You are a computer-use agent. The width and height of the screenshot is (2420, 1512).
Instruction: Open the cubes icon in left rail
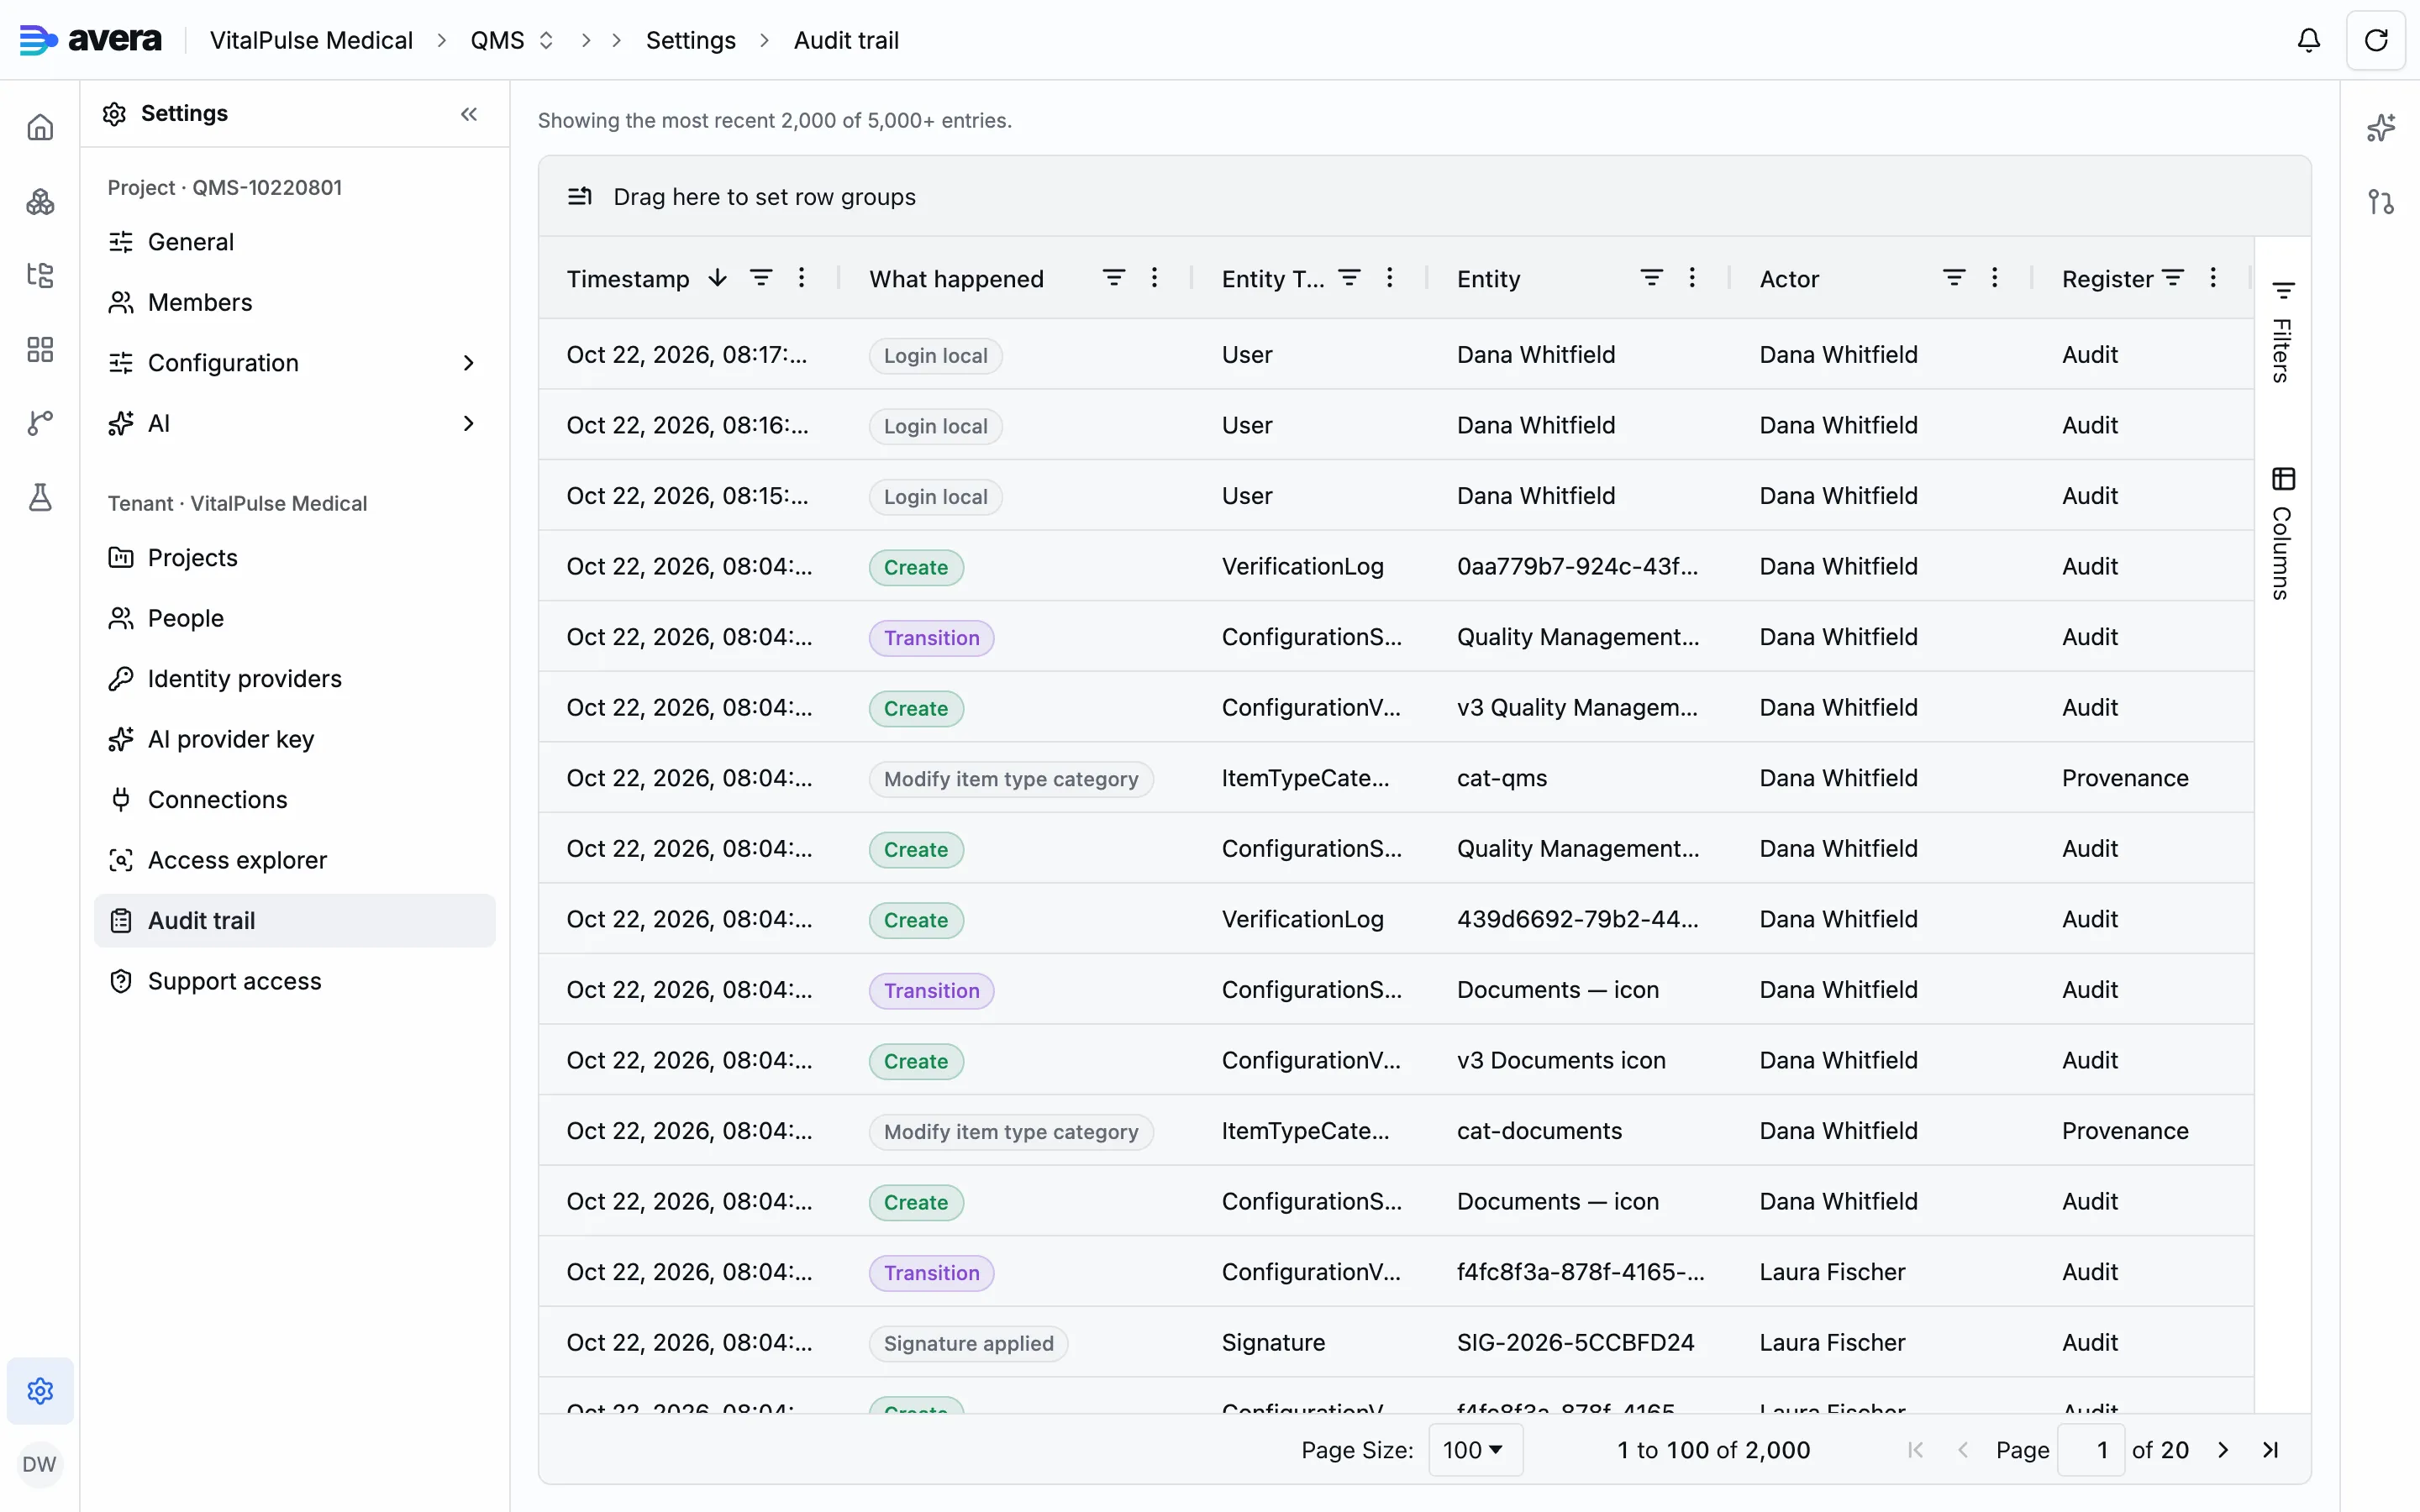pyautogui.click(x=40, y=202)
